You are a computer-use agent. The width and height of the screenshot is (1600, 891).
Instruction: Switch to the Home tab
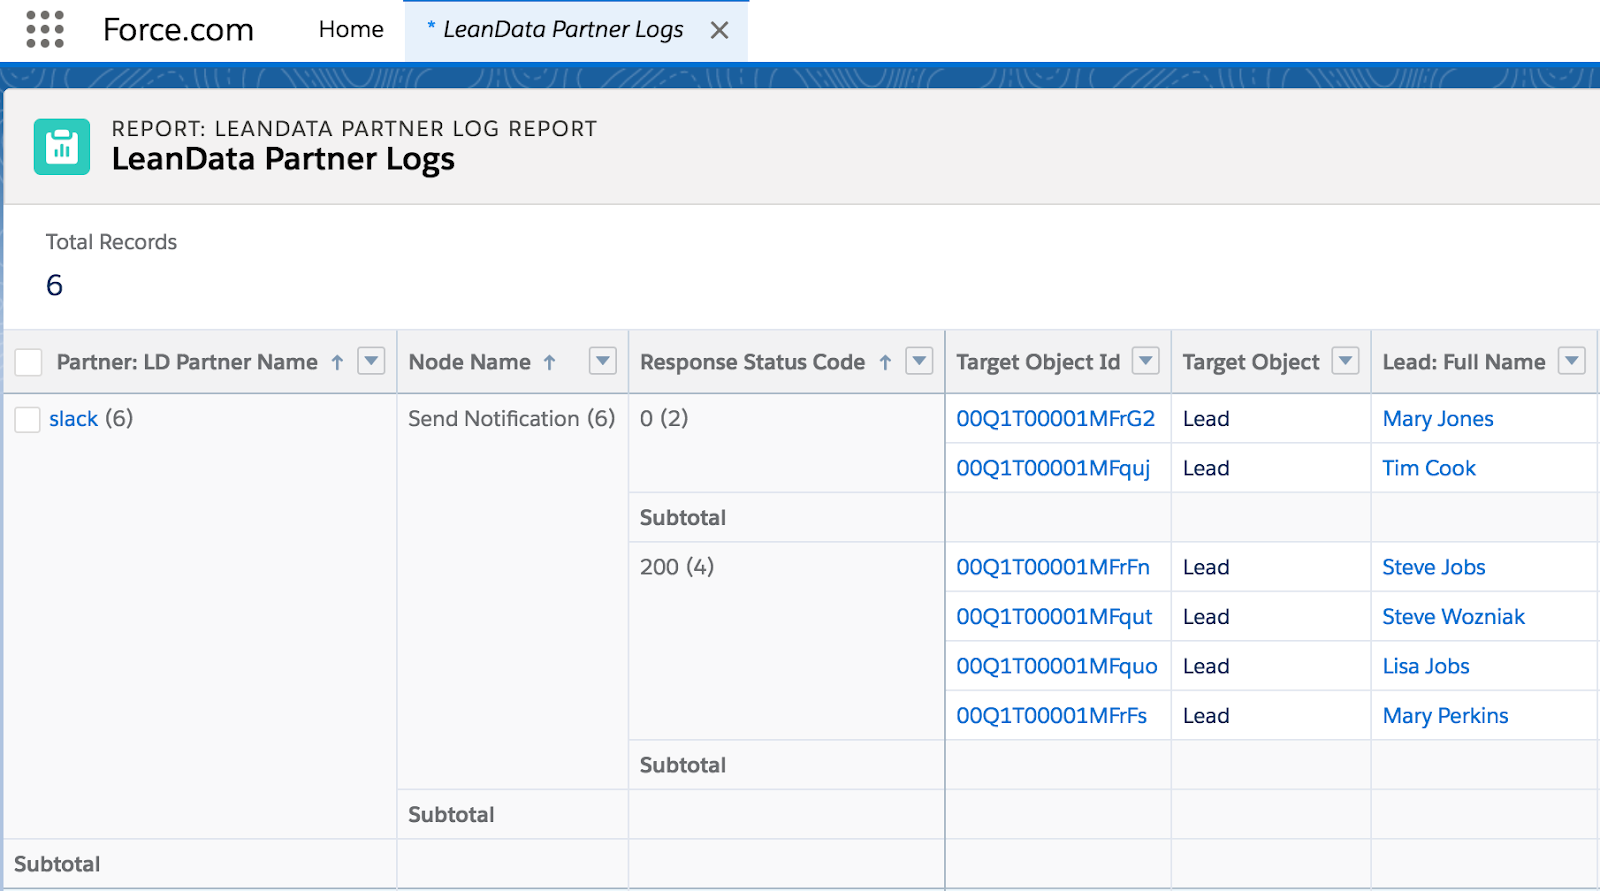point(351,30)
